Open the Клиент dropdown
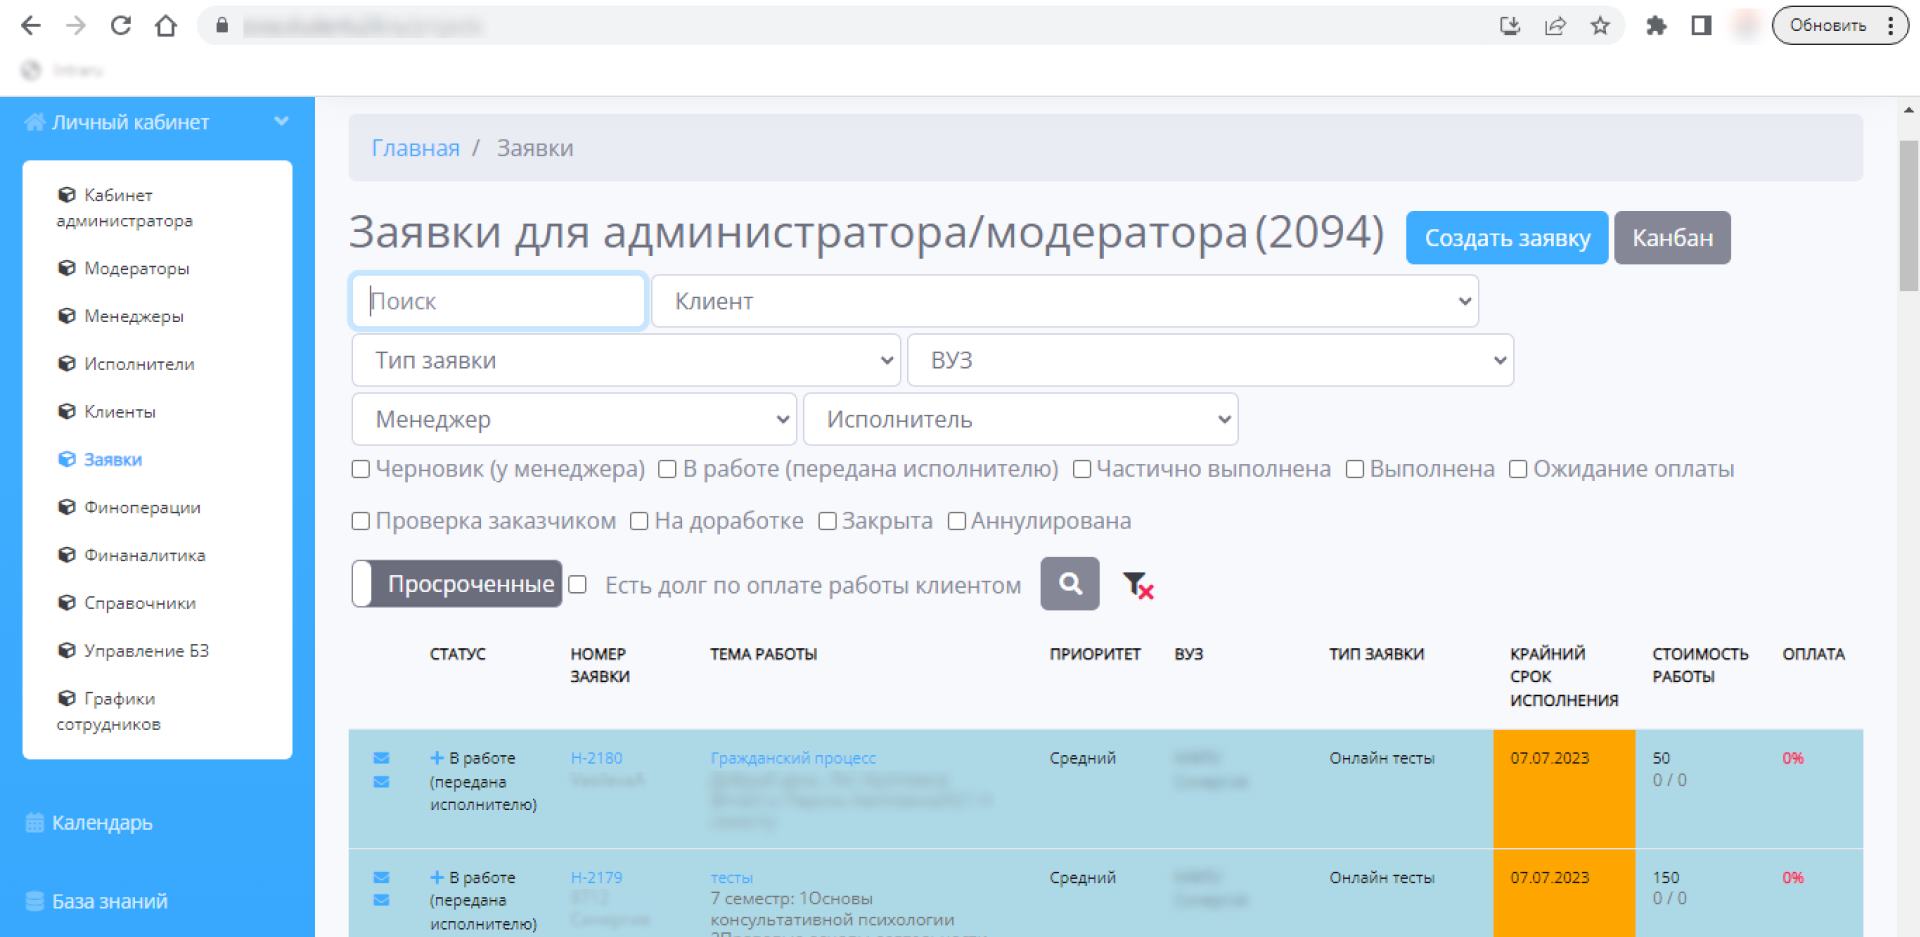 (1064, 301)
